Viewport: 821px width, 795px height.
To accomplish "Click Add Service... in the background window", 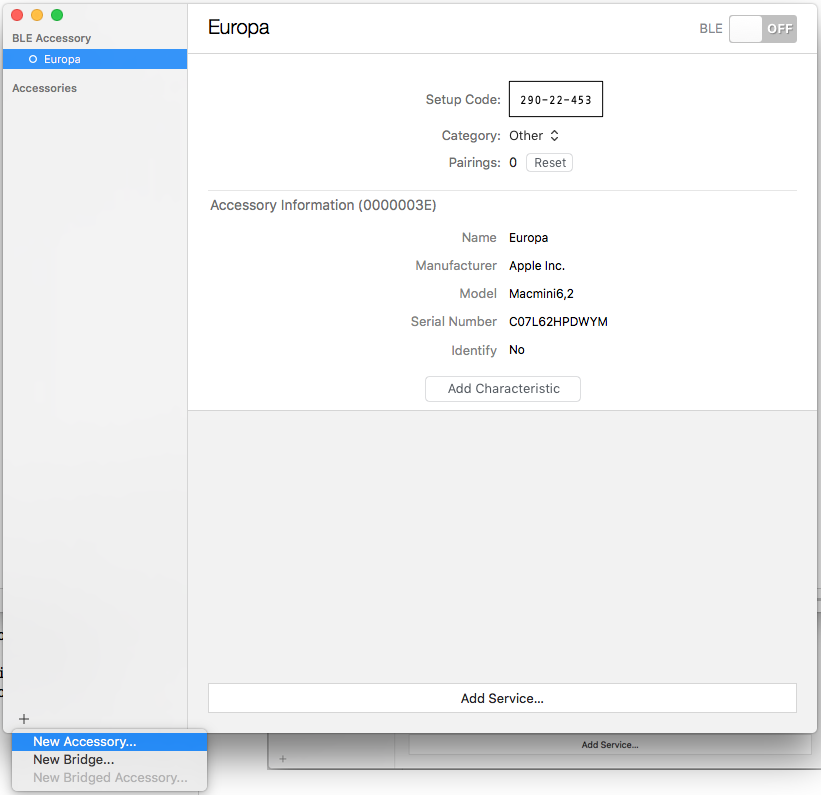I will click(x=609, y=745).
